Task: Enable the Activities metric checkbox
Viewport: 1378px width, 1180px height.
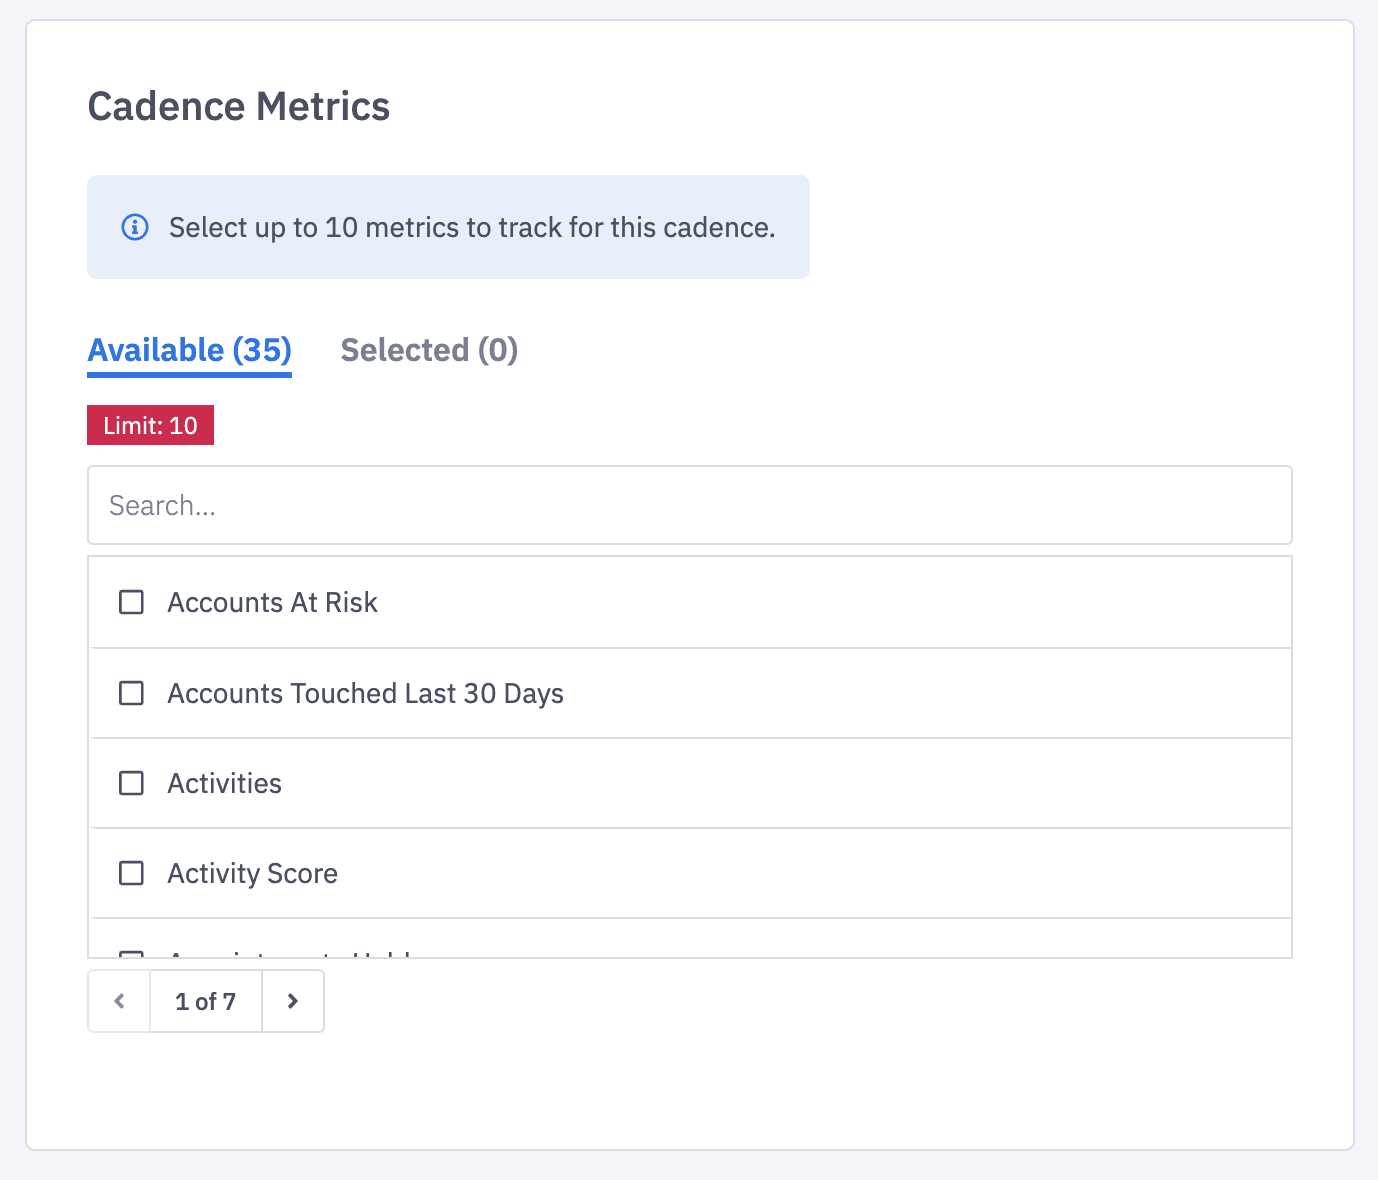Action: pyautogui.click(x=131, y=783)
